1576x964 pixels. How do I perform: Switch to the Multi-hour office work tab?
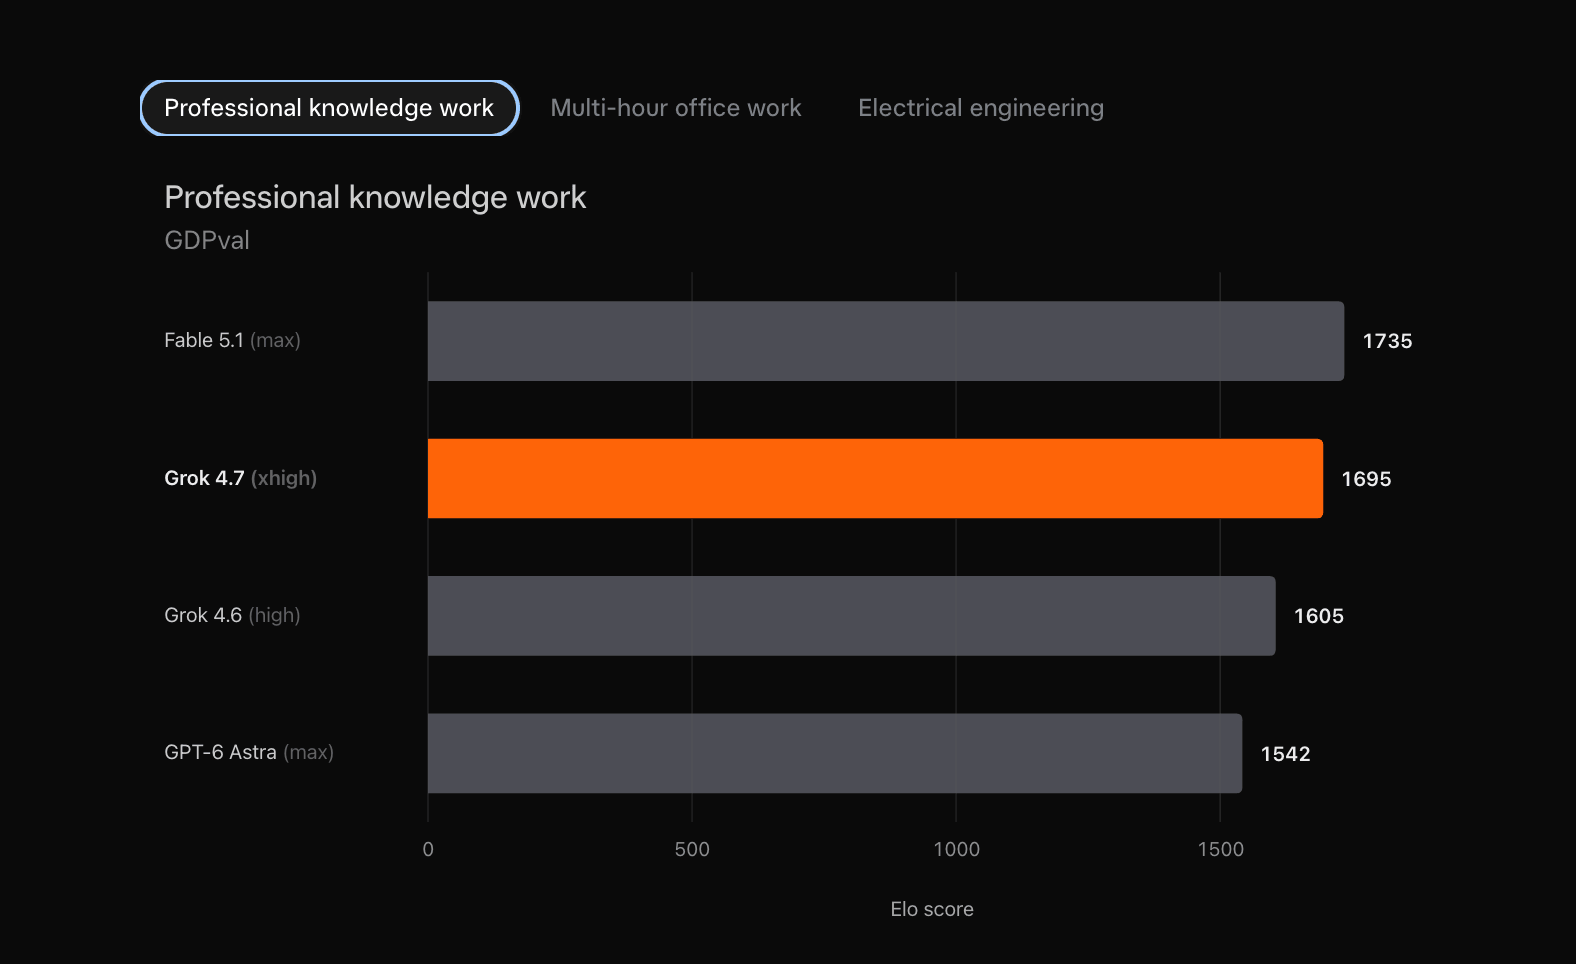coord(676,108)
